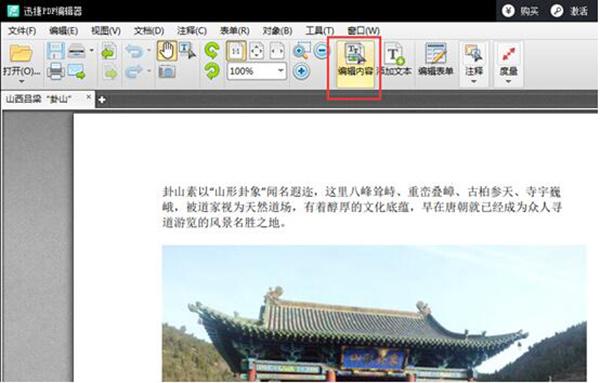Close the 山西吕梁 "卦山" tab
Viewport: 600px width, 383px height.
pos(89,97)
